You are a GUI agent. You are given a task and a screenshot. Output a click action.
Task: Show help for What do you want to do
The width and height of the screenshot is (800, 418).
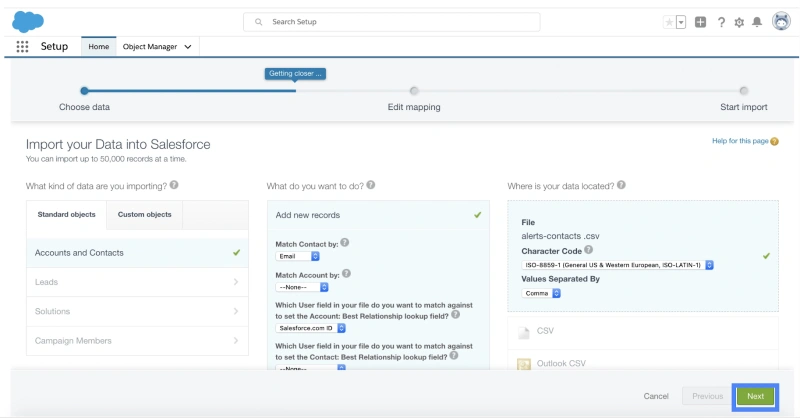click(x=370, y=185)
